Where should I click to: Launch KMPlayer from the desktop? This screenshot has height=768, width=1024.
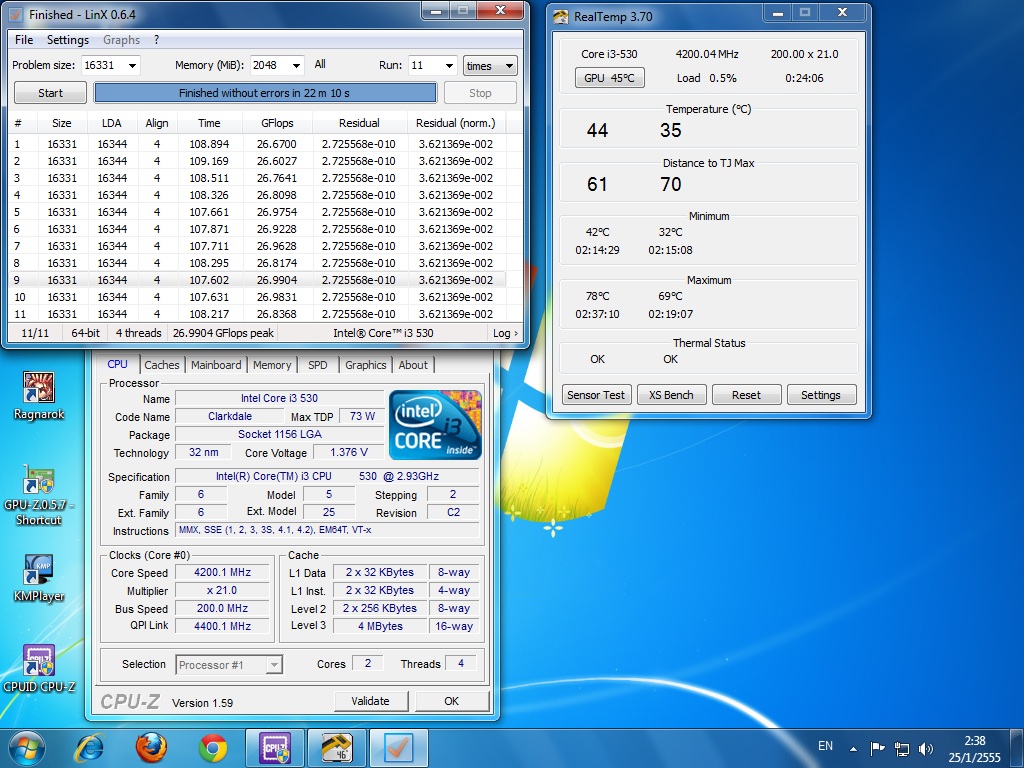tap(38, 571)
